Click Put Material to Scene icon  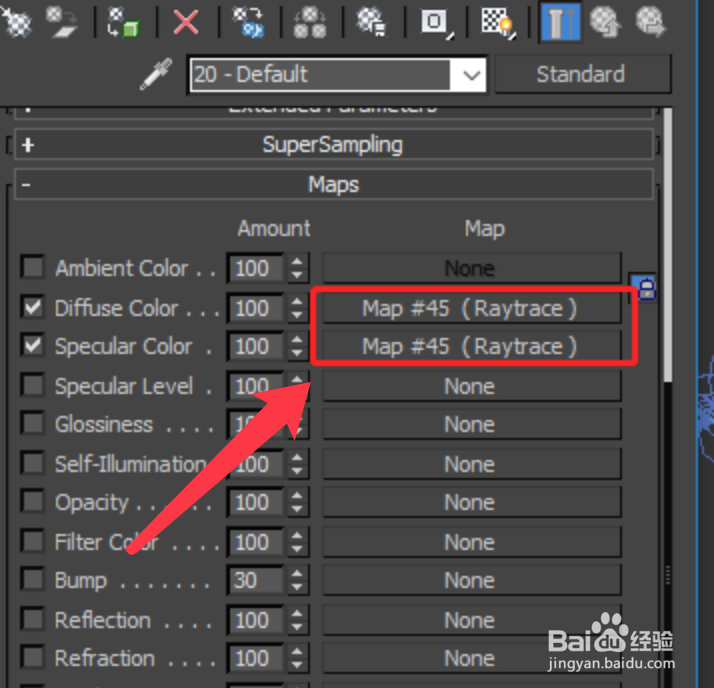pyautogui.click(x=61, y=21)
